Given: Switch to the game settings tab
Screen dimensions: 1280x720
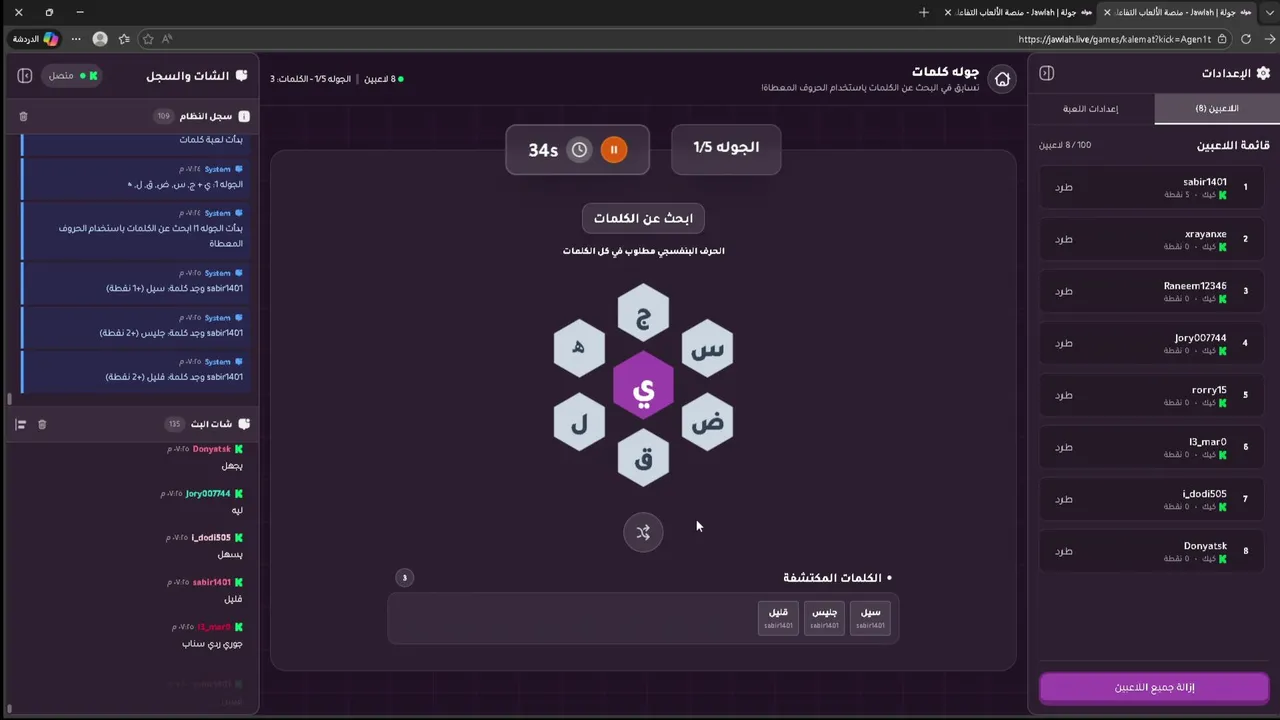Looking at the screenshot, I should (1090, 108).
